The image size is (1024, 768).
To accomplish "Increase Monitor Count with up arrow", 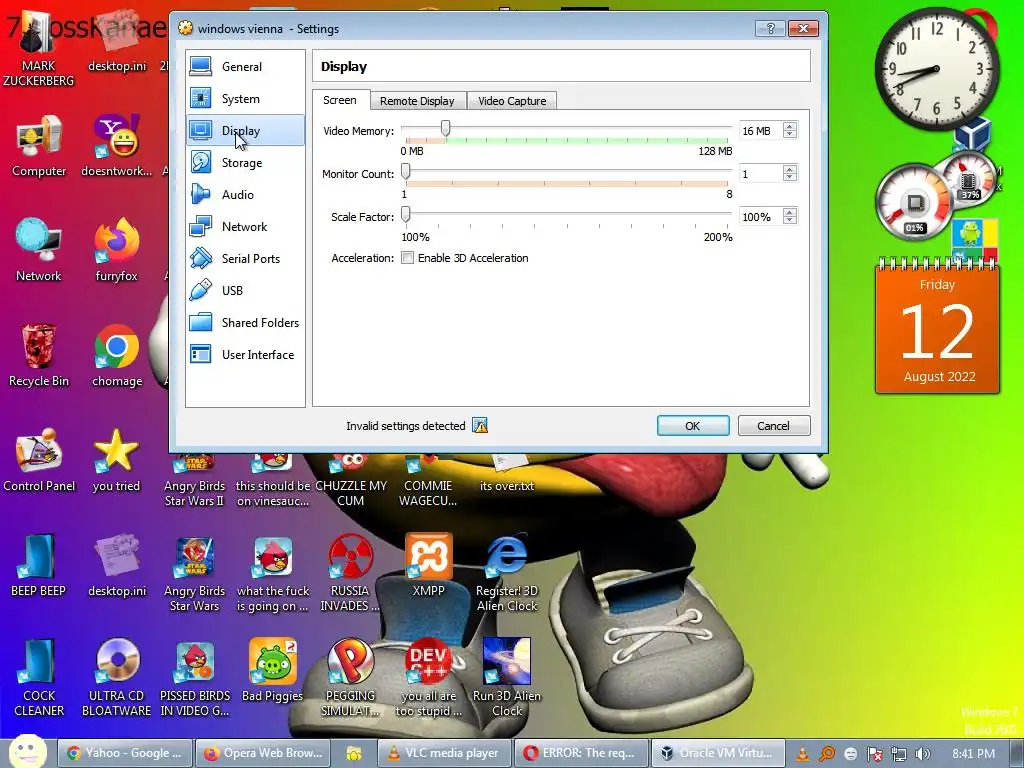I will point(790,170).
